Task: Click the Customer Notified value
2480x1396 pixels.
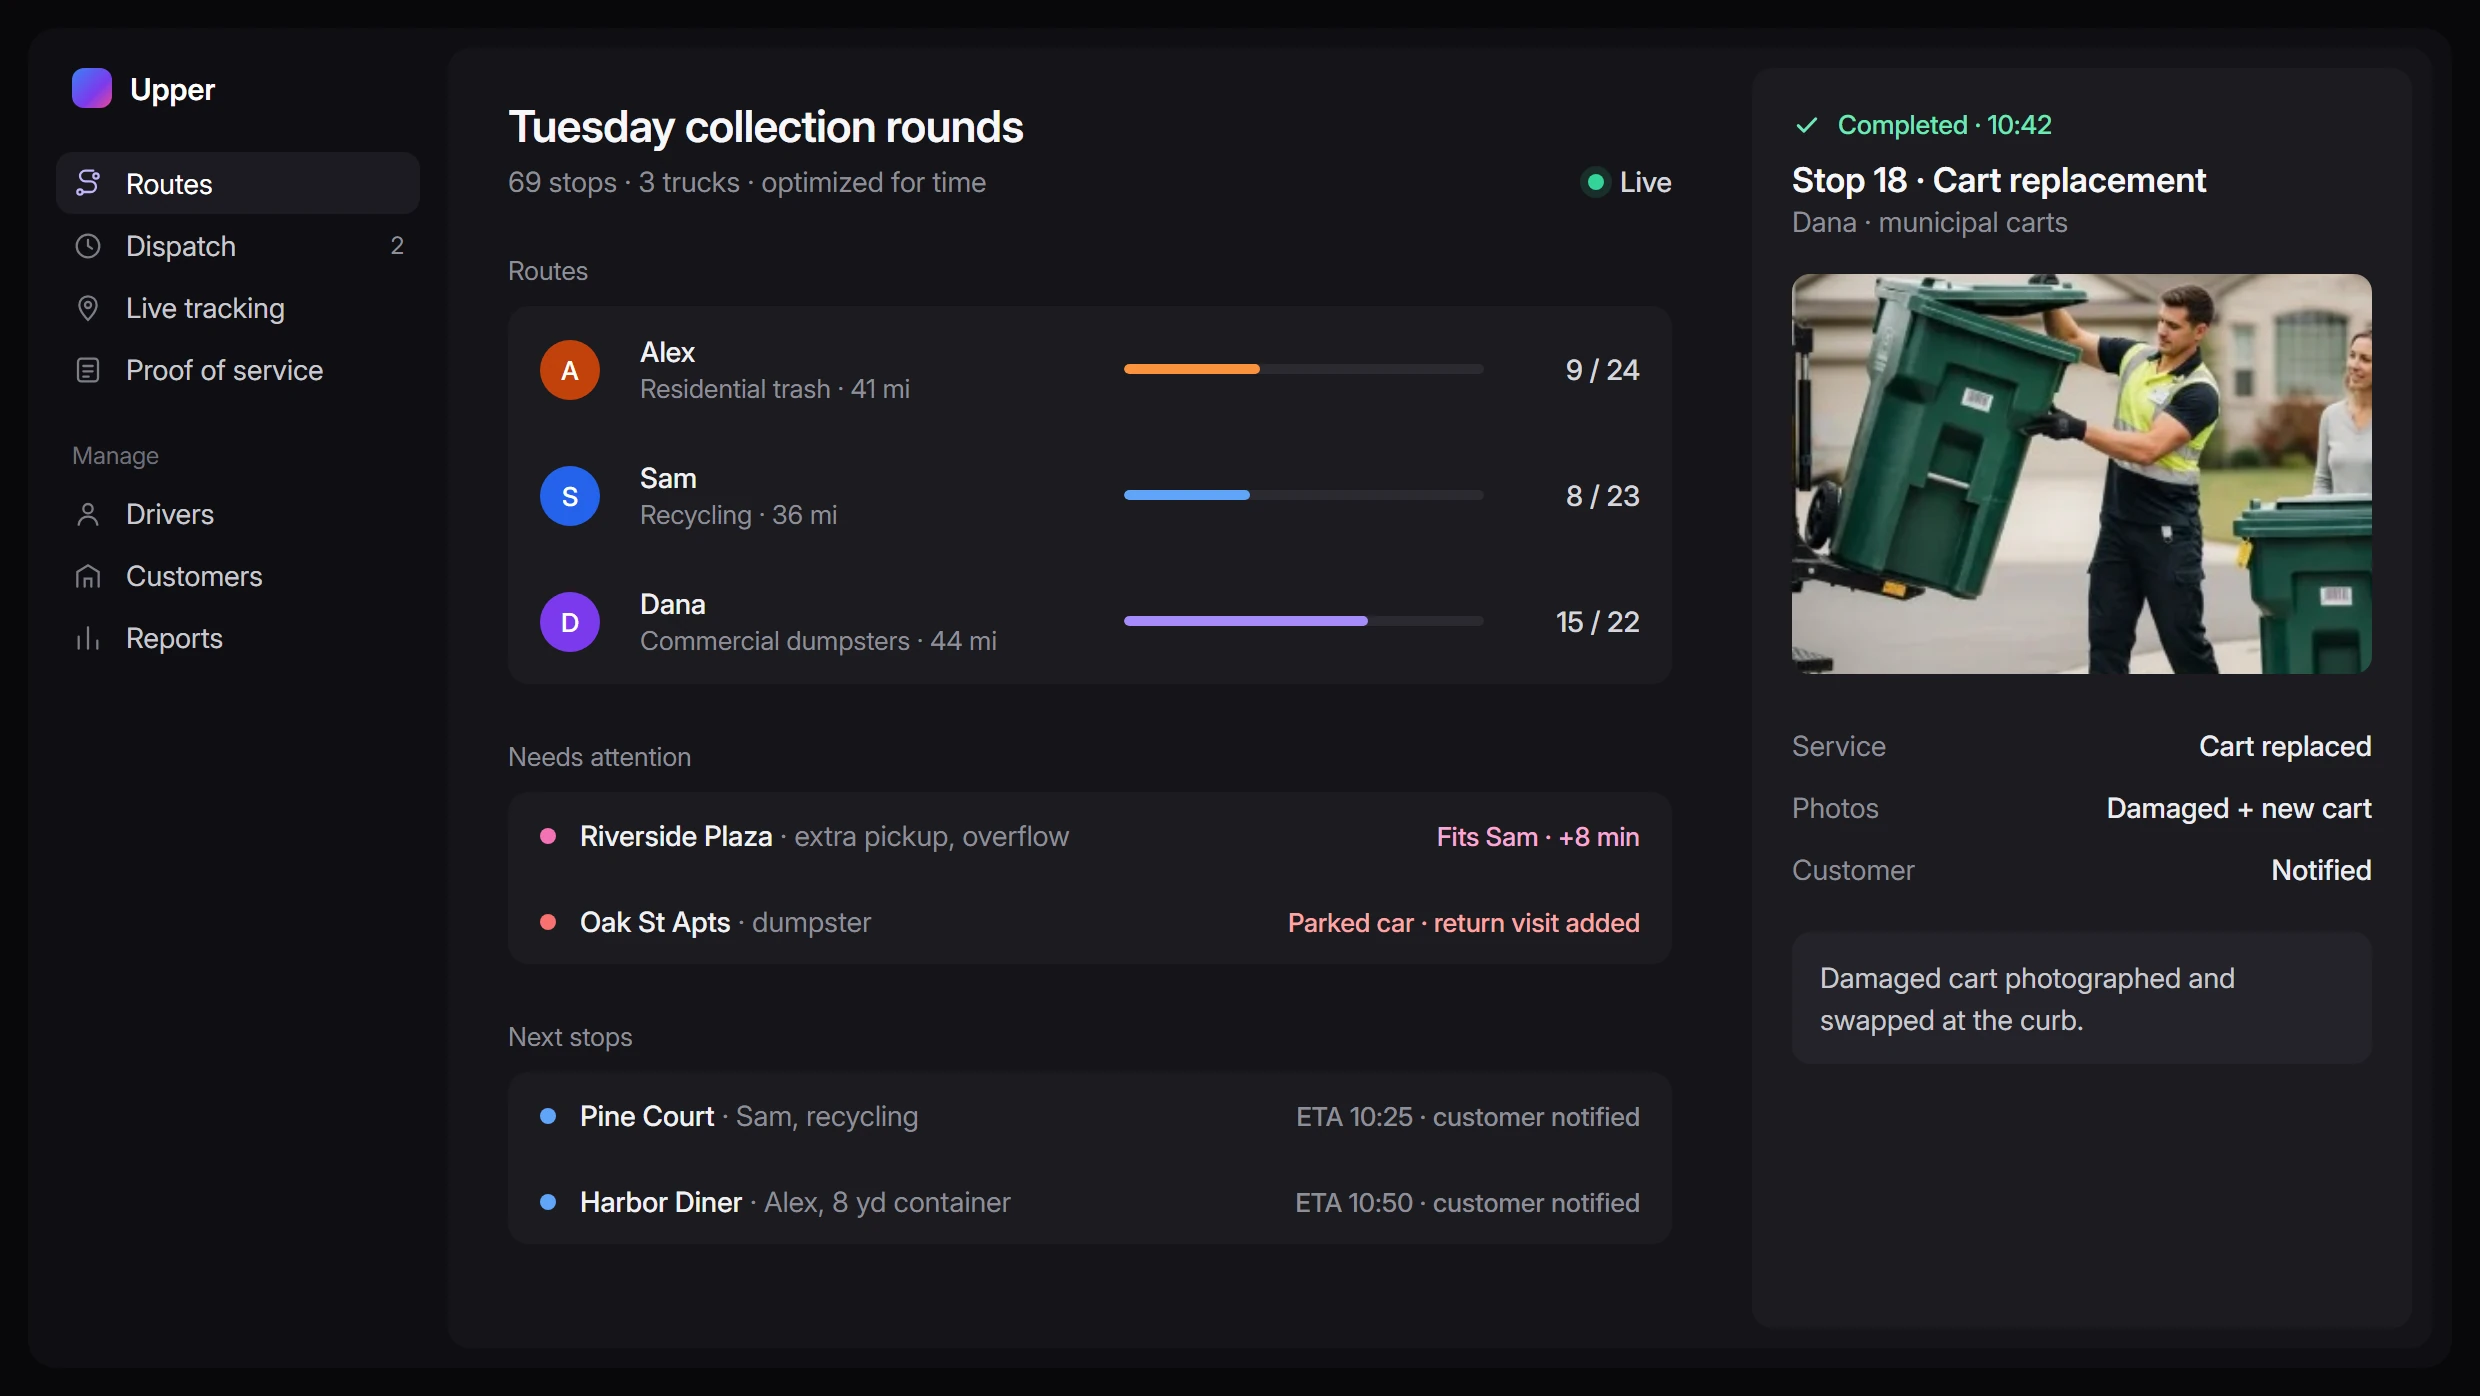Action: (x=2321, y=870)
